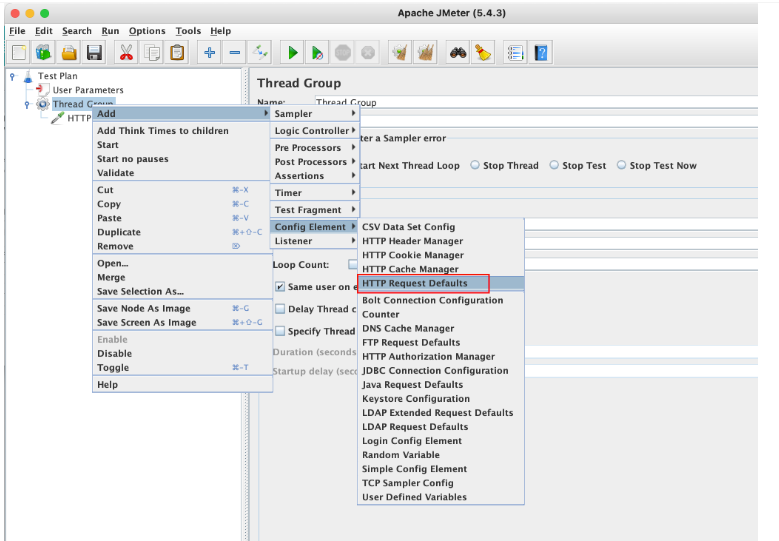Image resolution: width=779 pixels, height=541 pixels.
Task: Choose HTTP Cookie Manager
Action: click(x=441, y=255)
